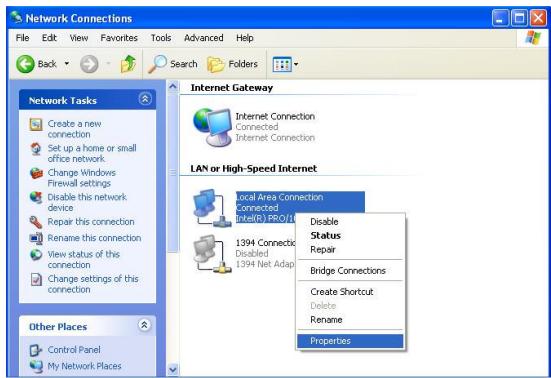551x378 pixels.
Task: Click the Internet Gateway group header
Action: pyautogui.click(x=232, y=88)
